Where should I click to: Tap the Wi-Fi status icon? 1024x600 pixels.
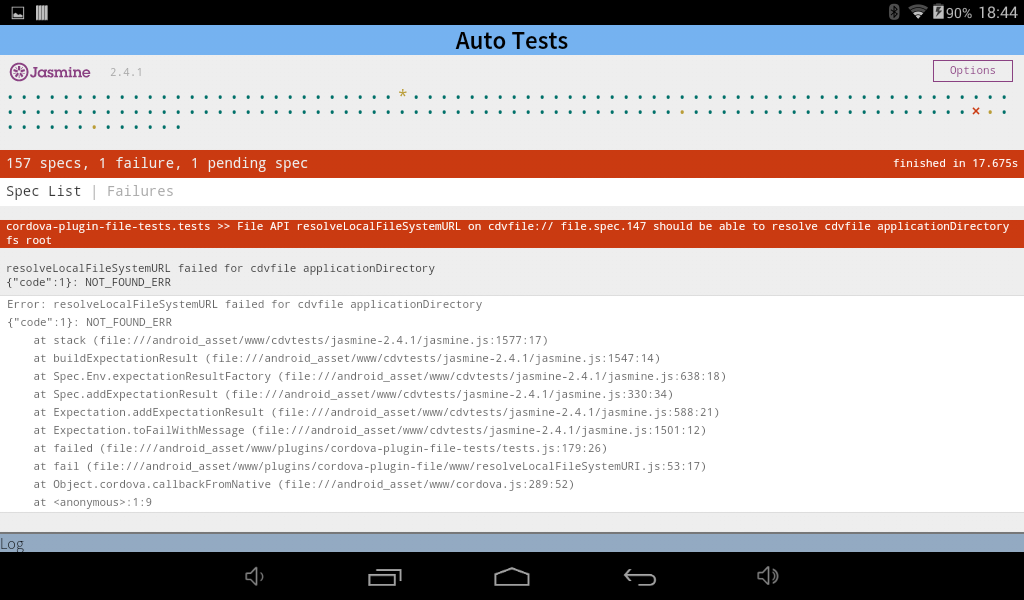tap(918, 12)
